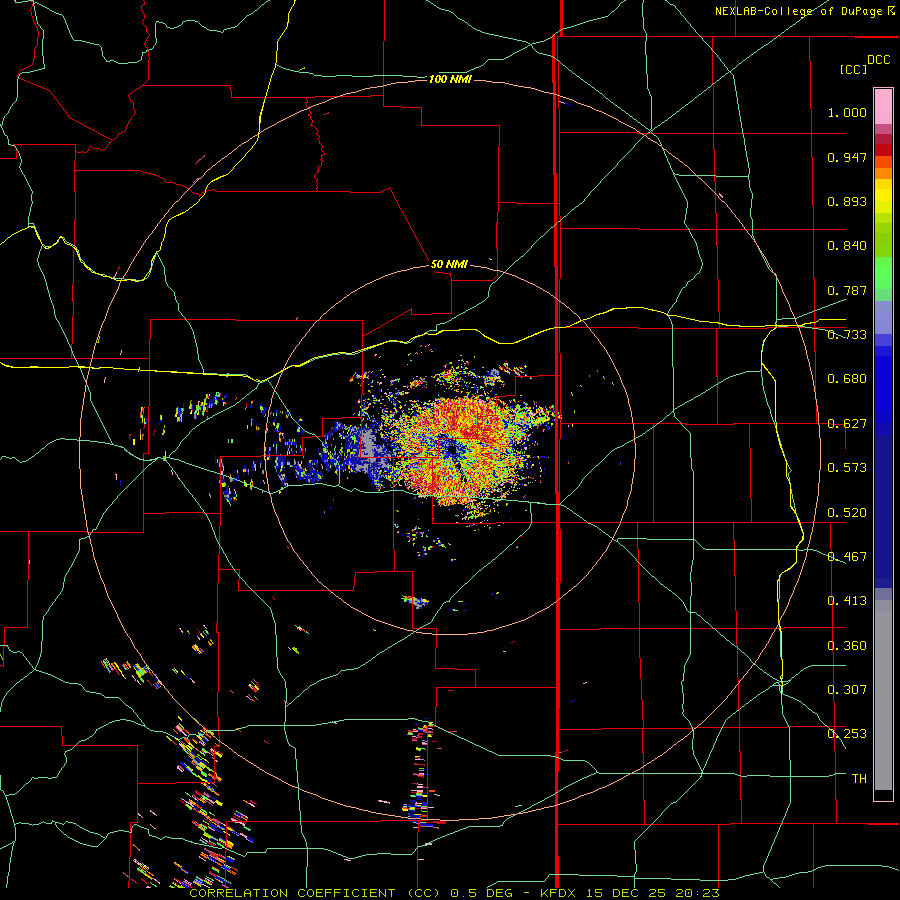This screenshot has width=900, height=900.
Task: Click the 0.253 legend value
Action: tap(847, 734)
